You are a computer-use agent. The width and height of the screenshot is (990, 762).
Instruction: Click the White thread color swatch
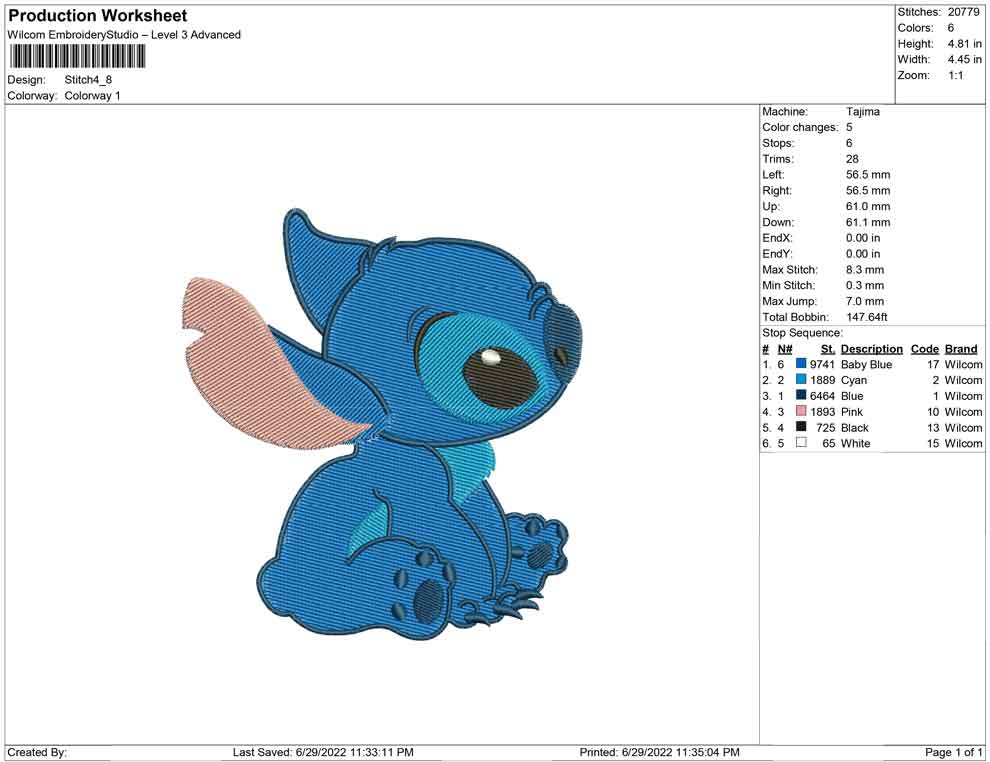coord(801,443)
